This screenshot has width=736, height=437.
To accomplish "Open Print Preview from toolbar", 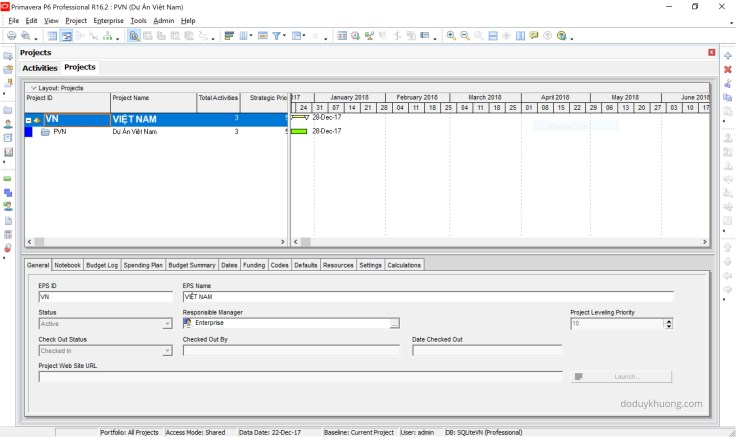I will 26,36.
